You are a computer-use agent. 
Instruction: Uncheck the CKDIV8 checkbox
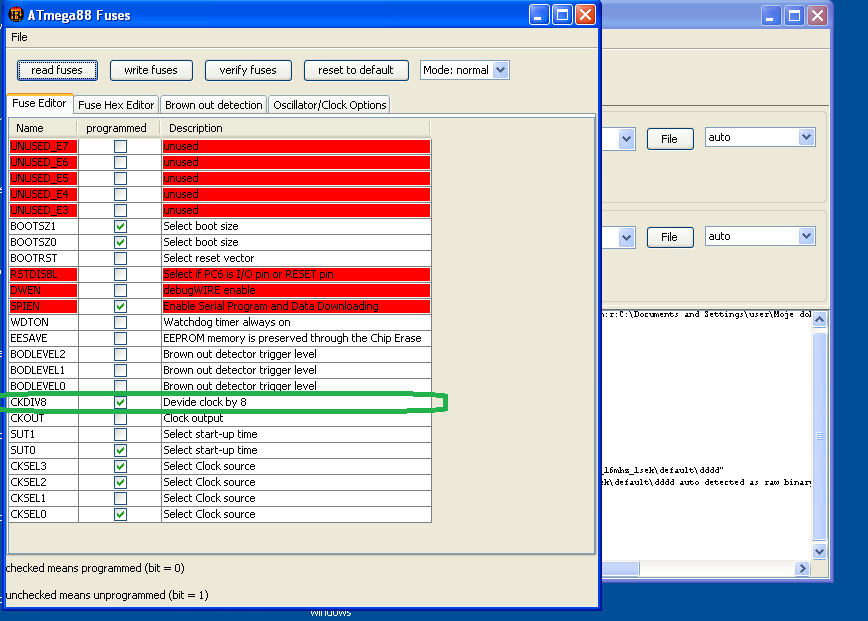tap(120, 402)
